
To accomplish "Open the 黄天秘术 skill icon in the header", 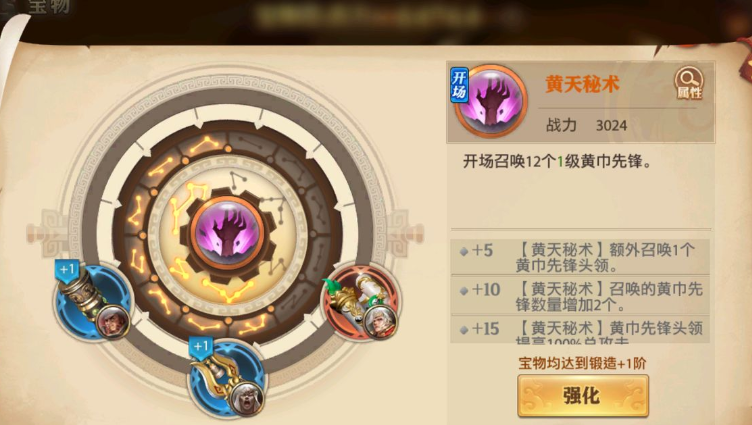I will tap(491, 102).
